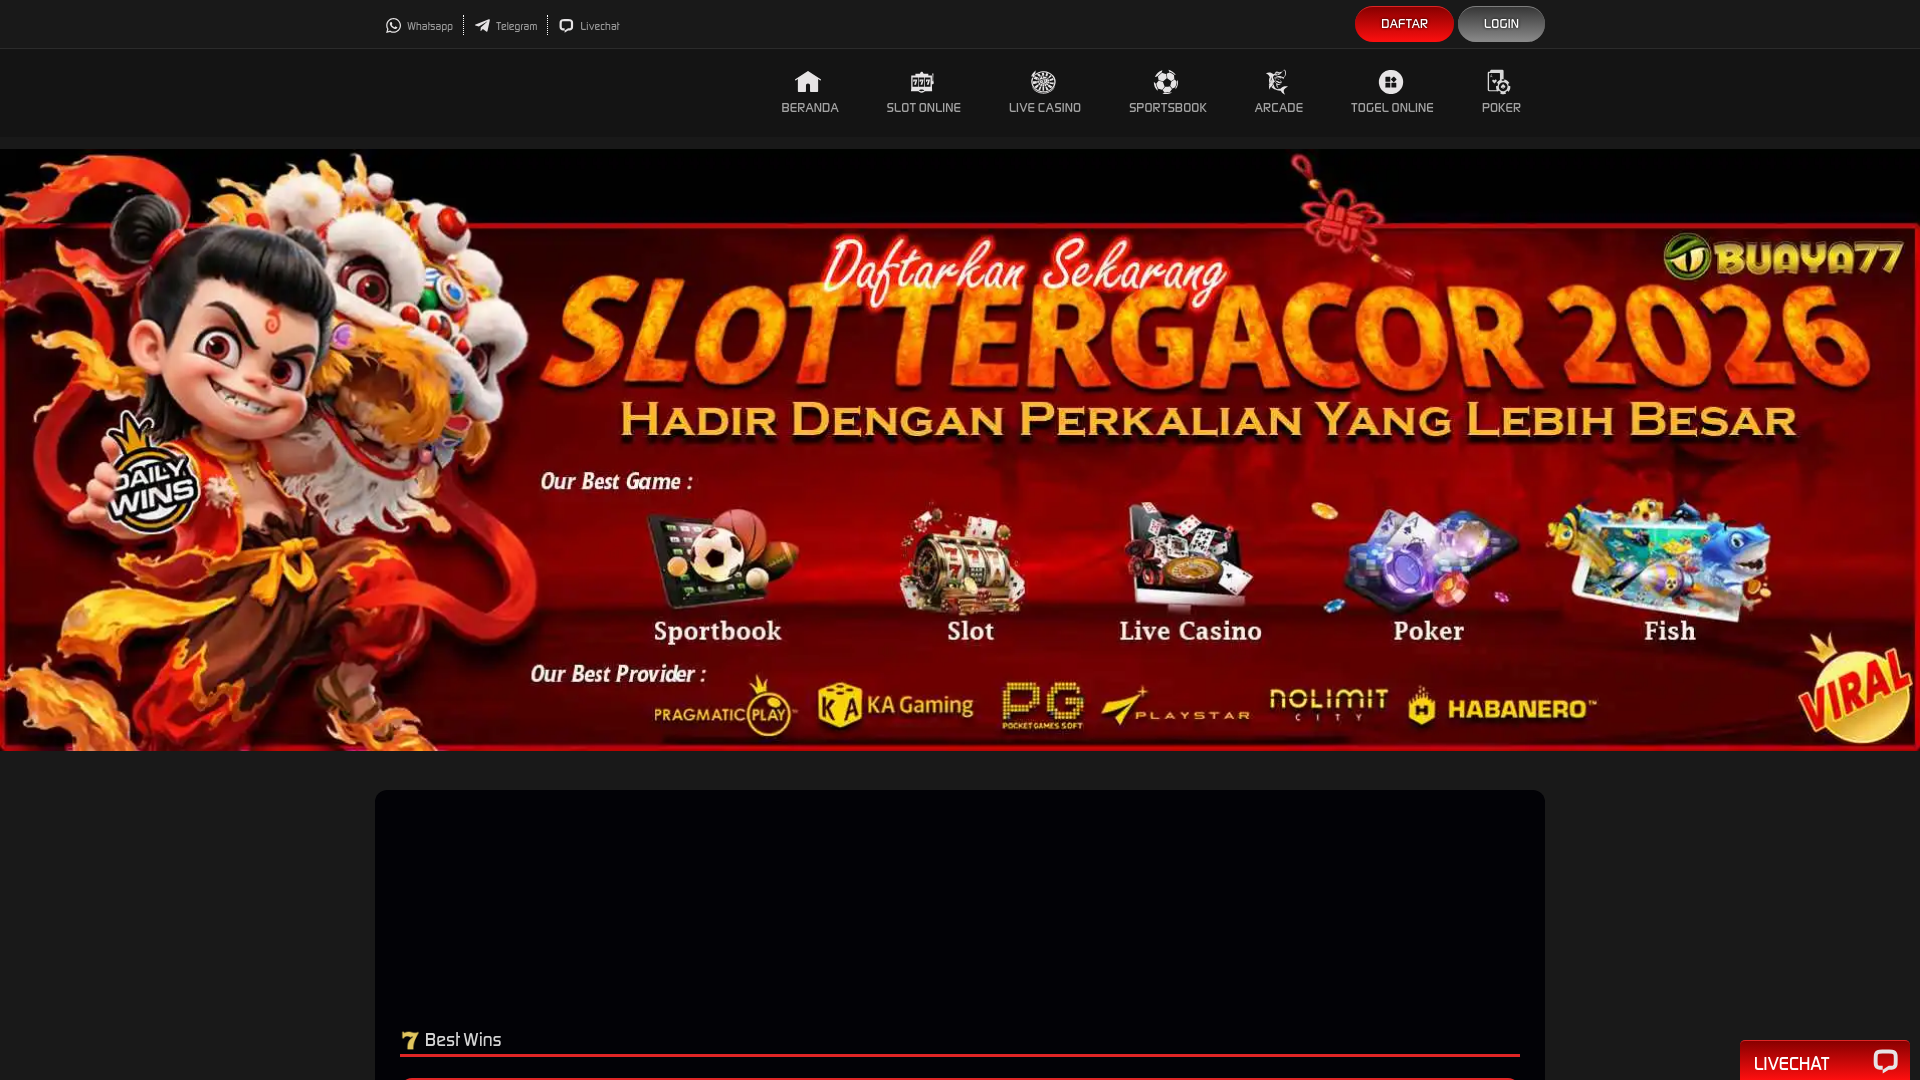Open the Live Casino roulette icon

point(1043,82)
